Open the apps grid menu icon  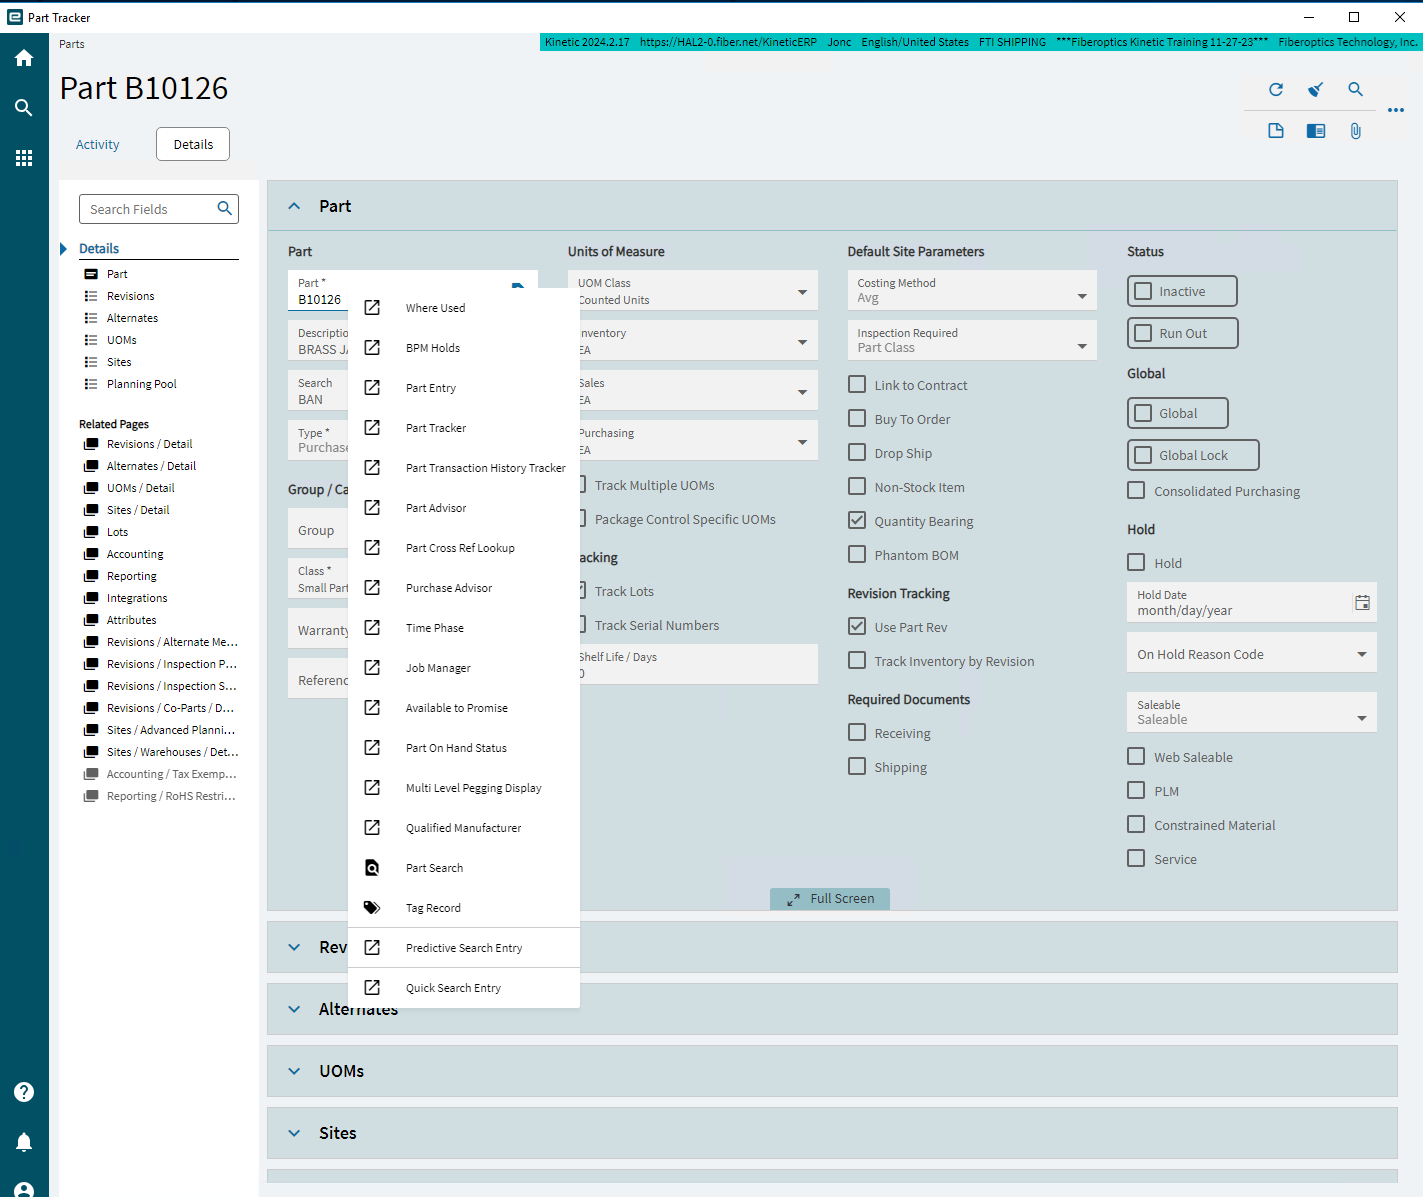(24, 158)
